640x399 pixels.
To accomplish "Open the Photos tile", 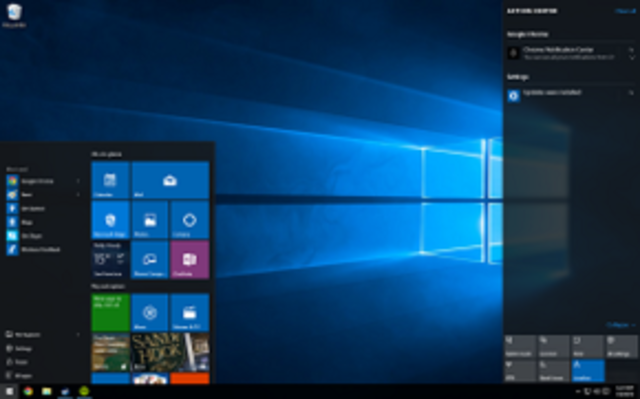I will (150, 220).
